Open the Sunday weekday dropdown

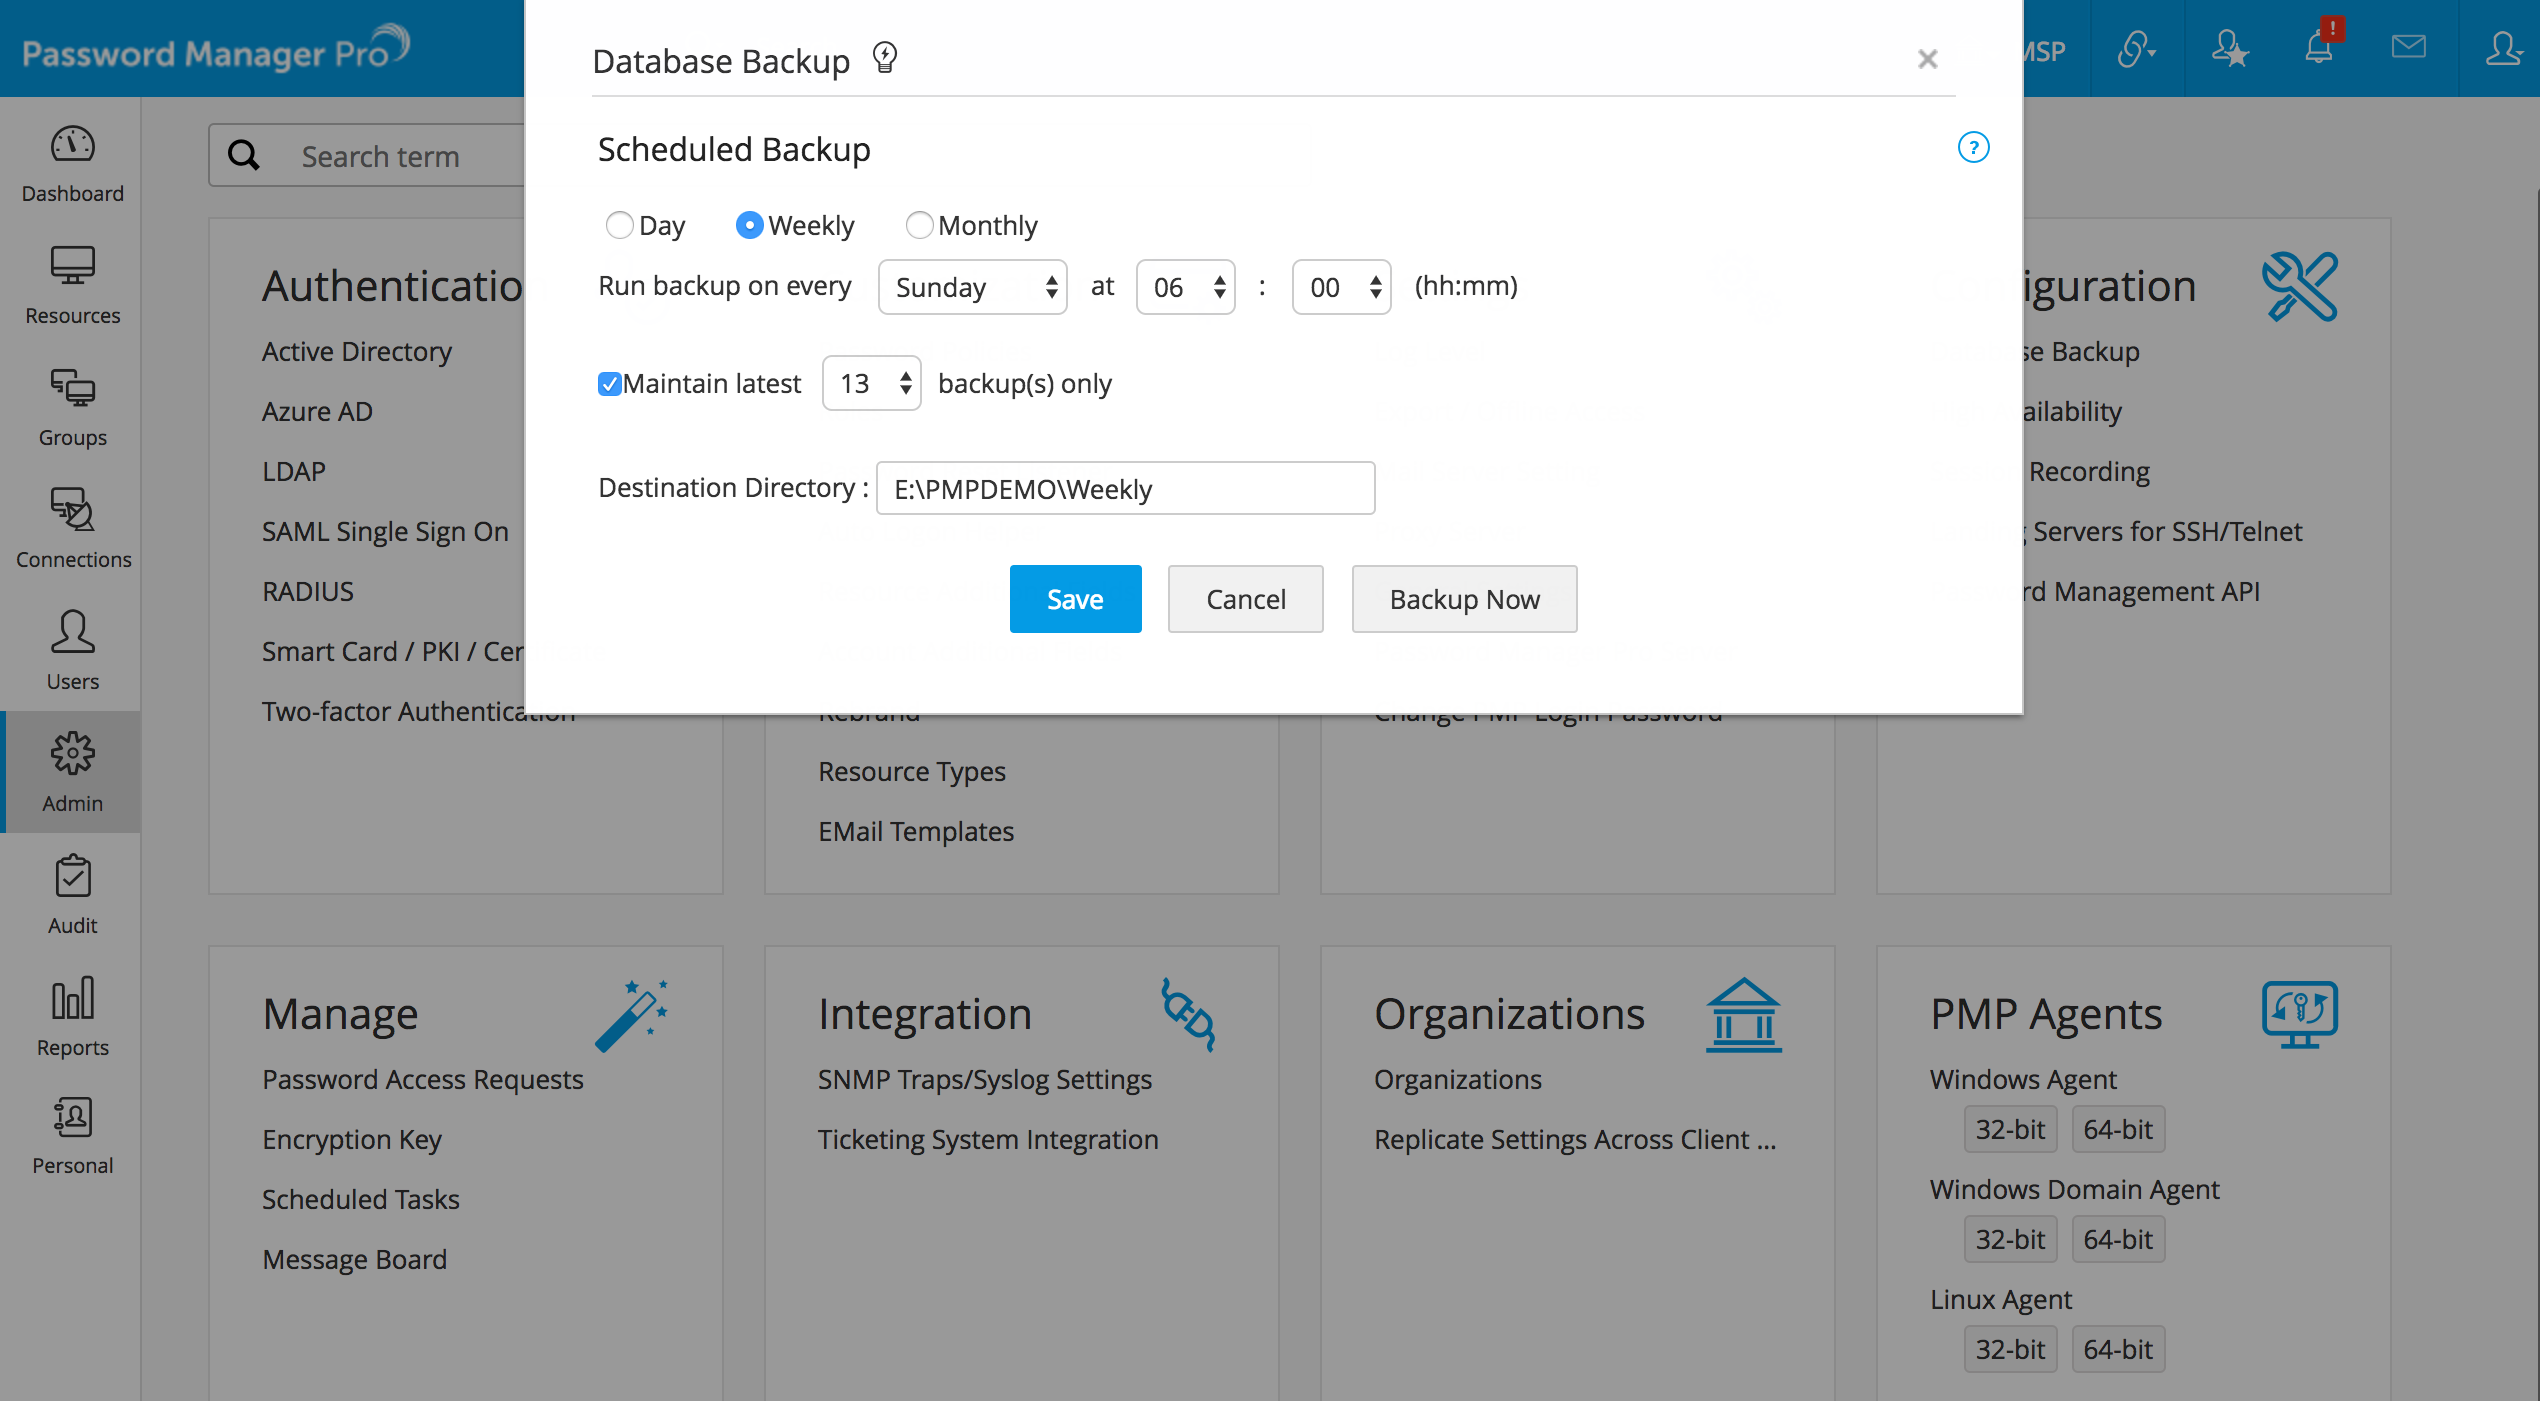pyautogui.click(x=972, y=288)
